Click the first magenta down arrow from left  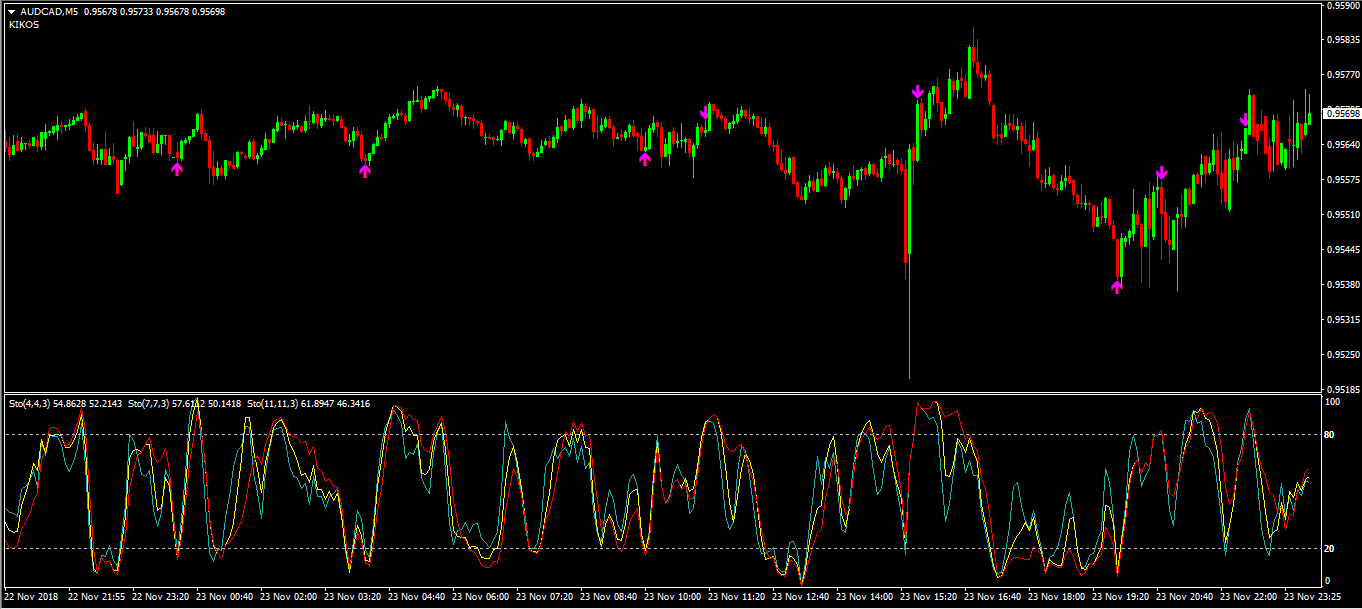point(705,112)
